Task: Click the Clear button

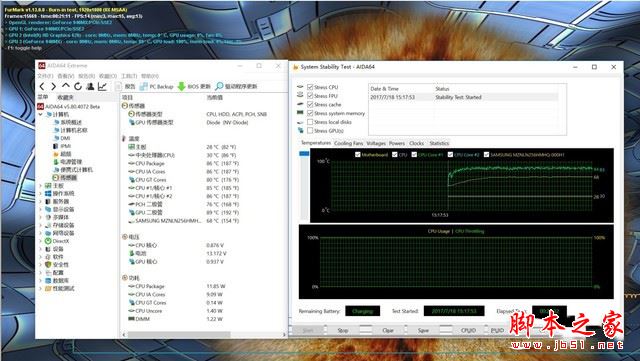Action: click(x=388, y=330)
